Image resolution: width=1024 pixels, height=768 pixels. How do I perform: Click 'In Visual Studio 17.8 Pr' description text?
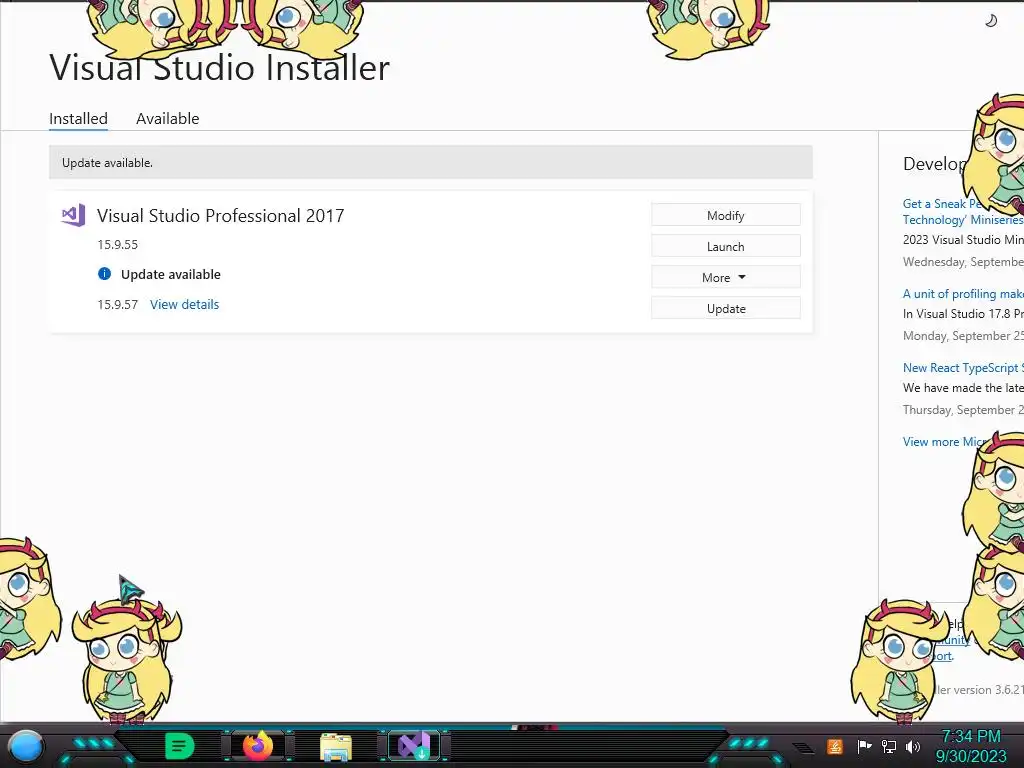point(963,313)
